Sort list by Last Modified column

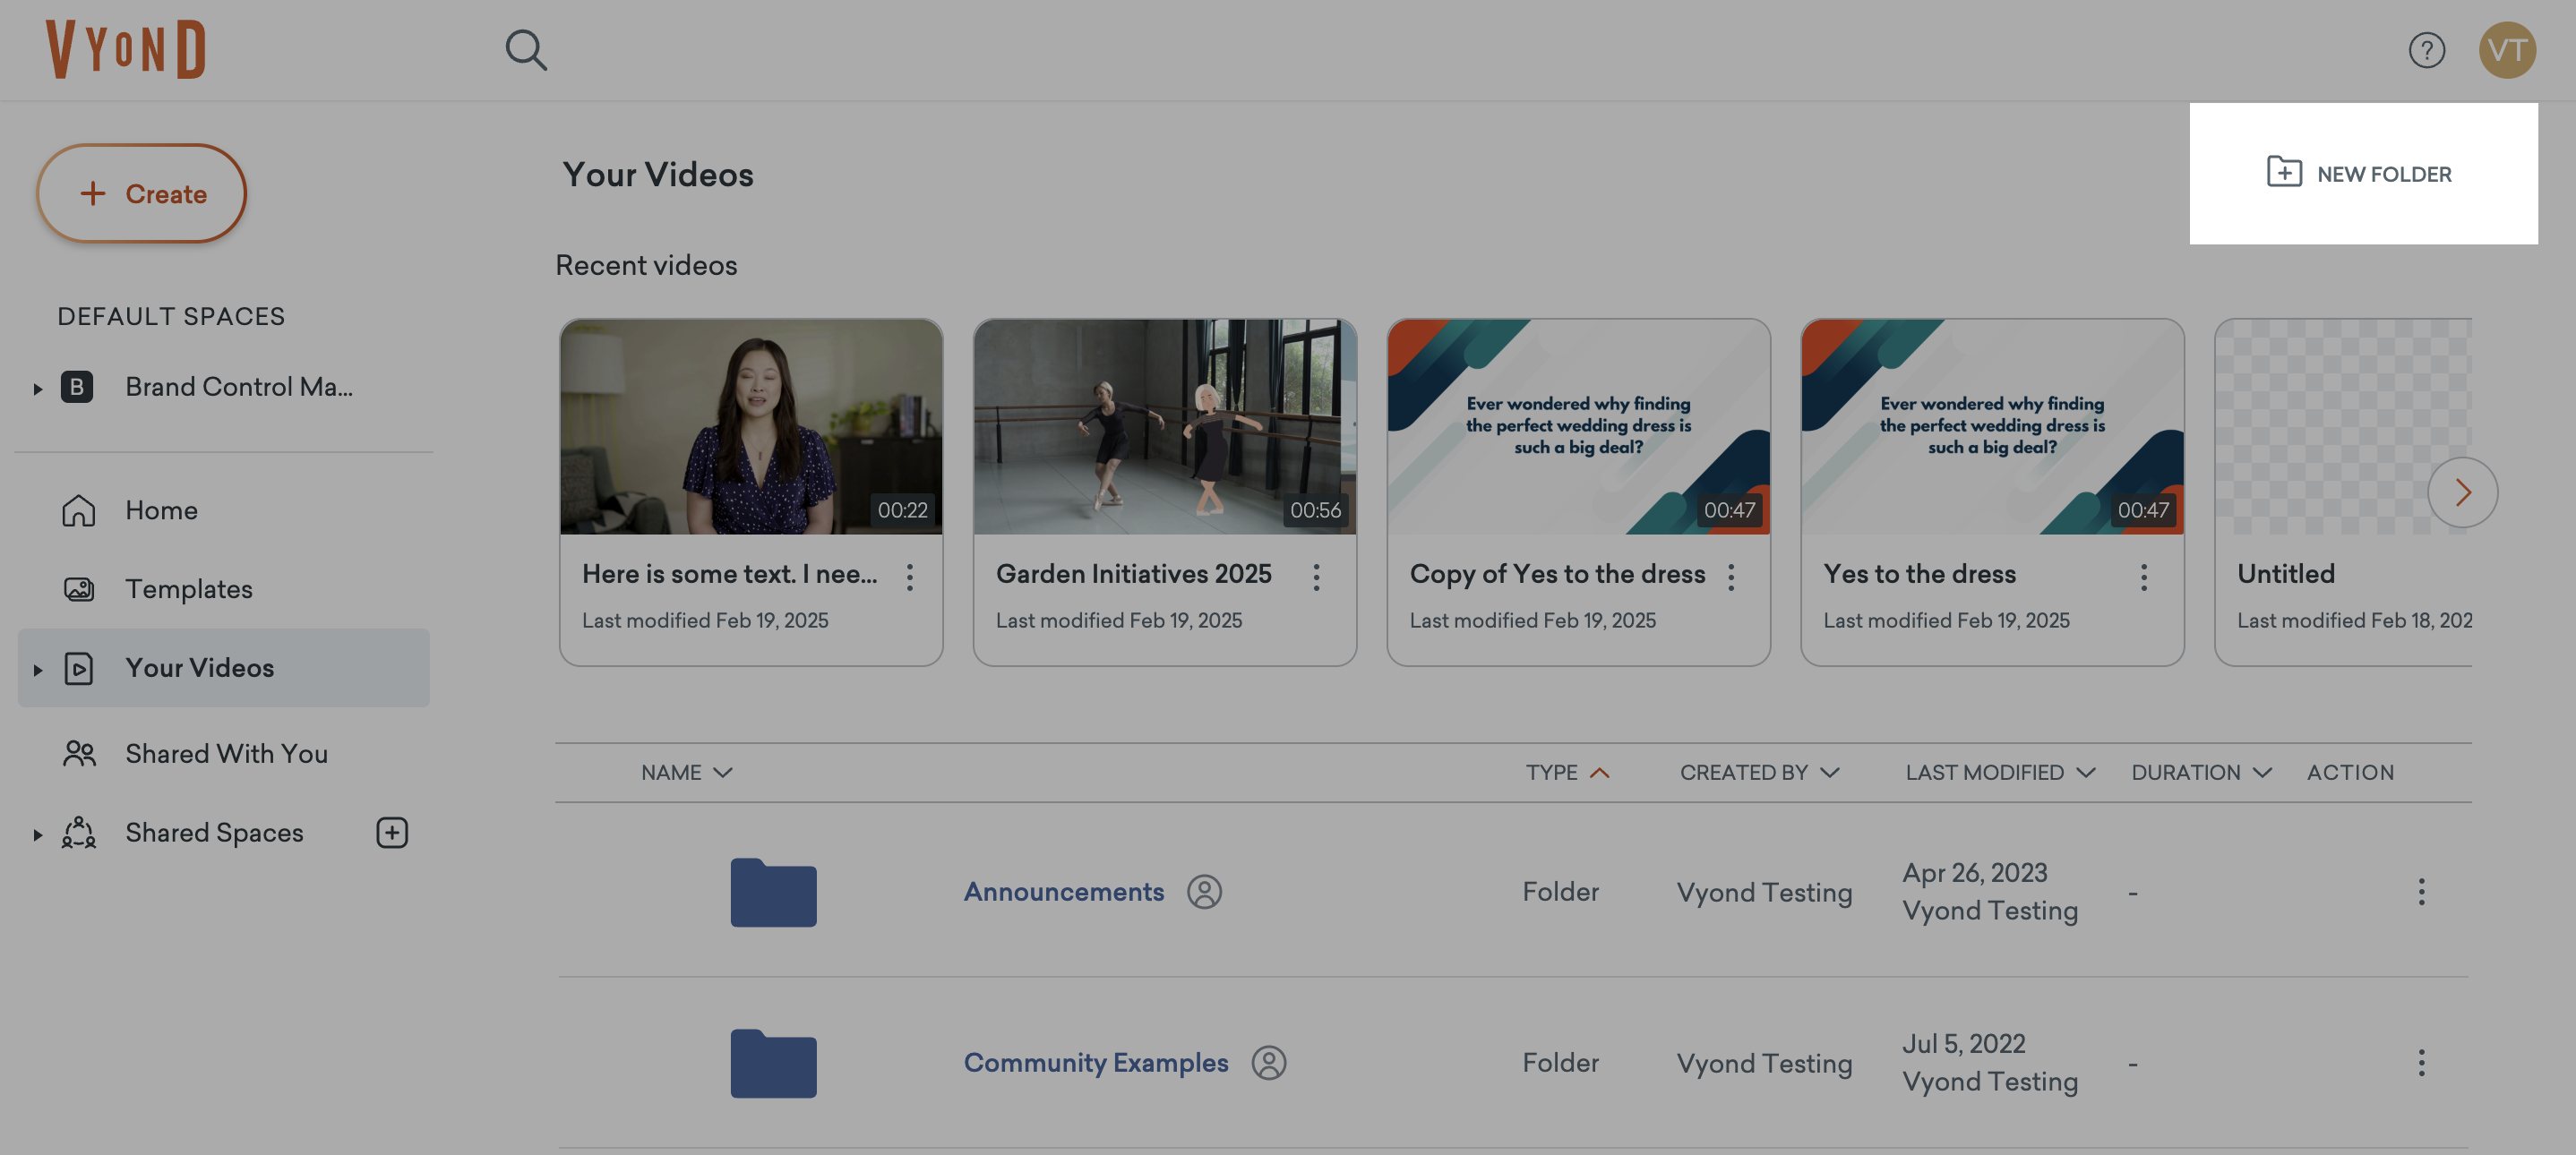1999,772
